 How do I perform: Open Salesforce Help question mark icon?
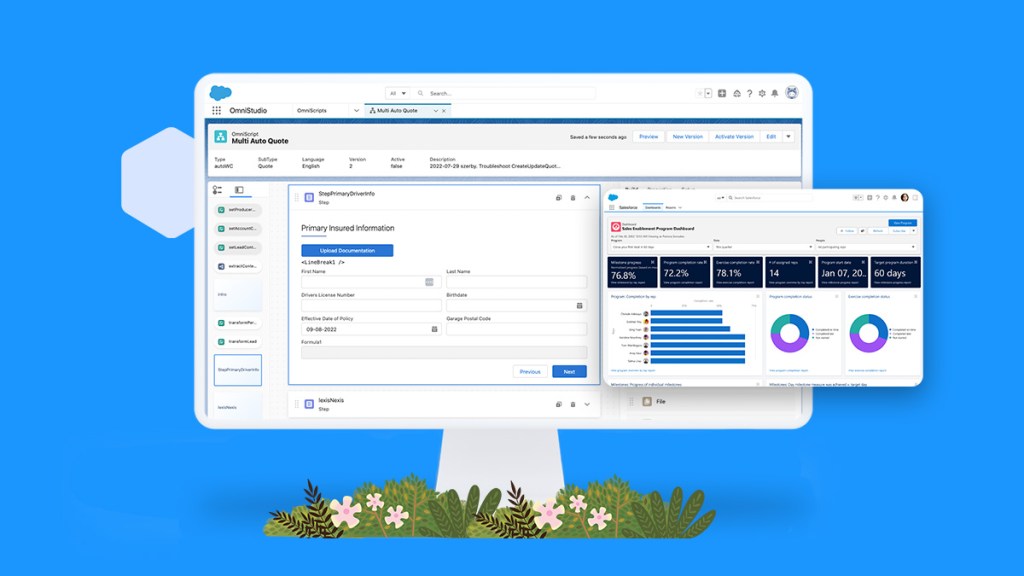click(750, 92)
